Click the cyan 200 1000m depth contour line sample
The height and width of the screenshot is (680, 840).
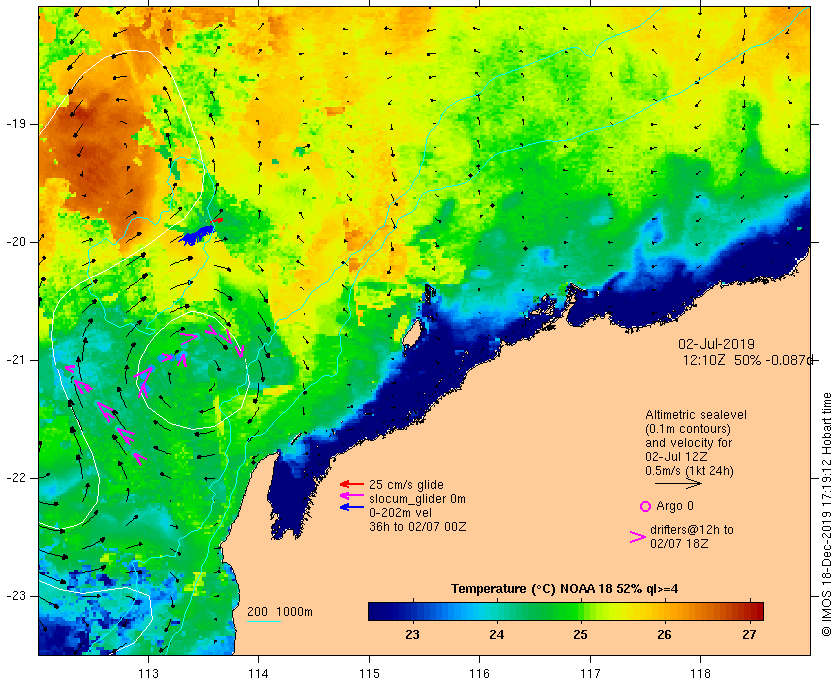coord(264,622)
